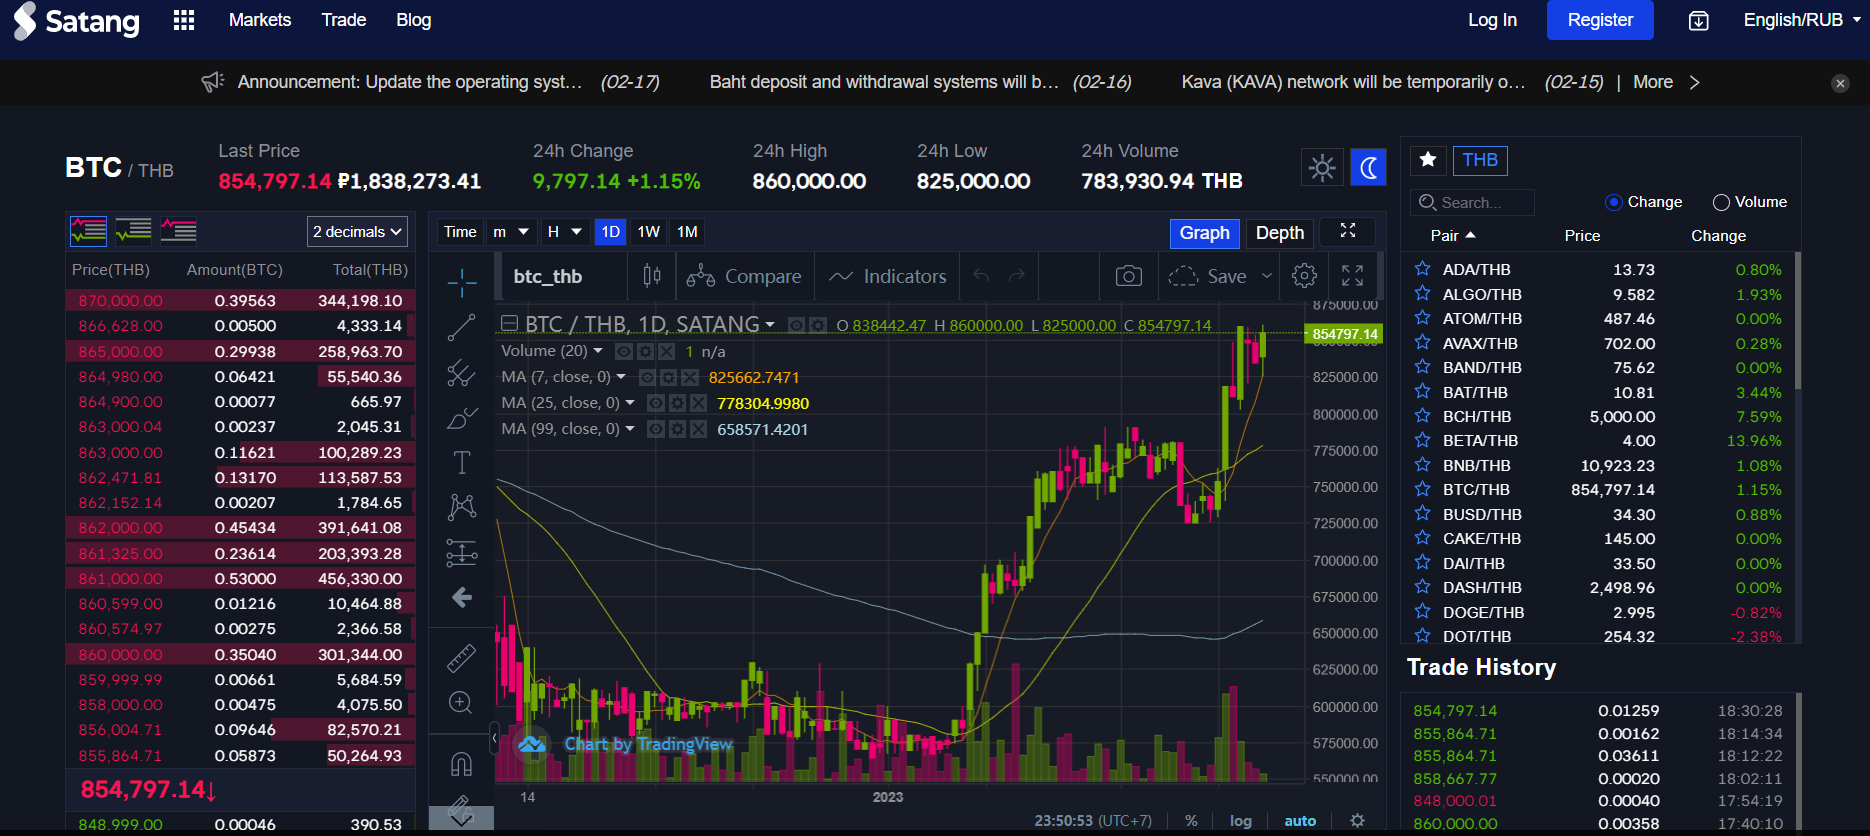This screenshot has width=1870, height=836.
Task: Remove the MA 99 indicator
Action: tap(698, 429)
